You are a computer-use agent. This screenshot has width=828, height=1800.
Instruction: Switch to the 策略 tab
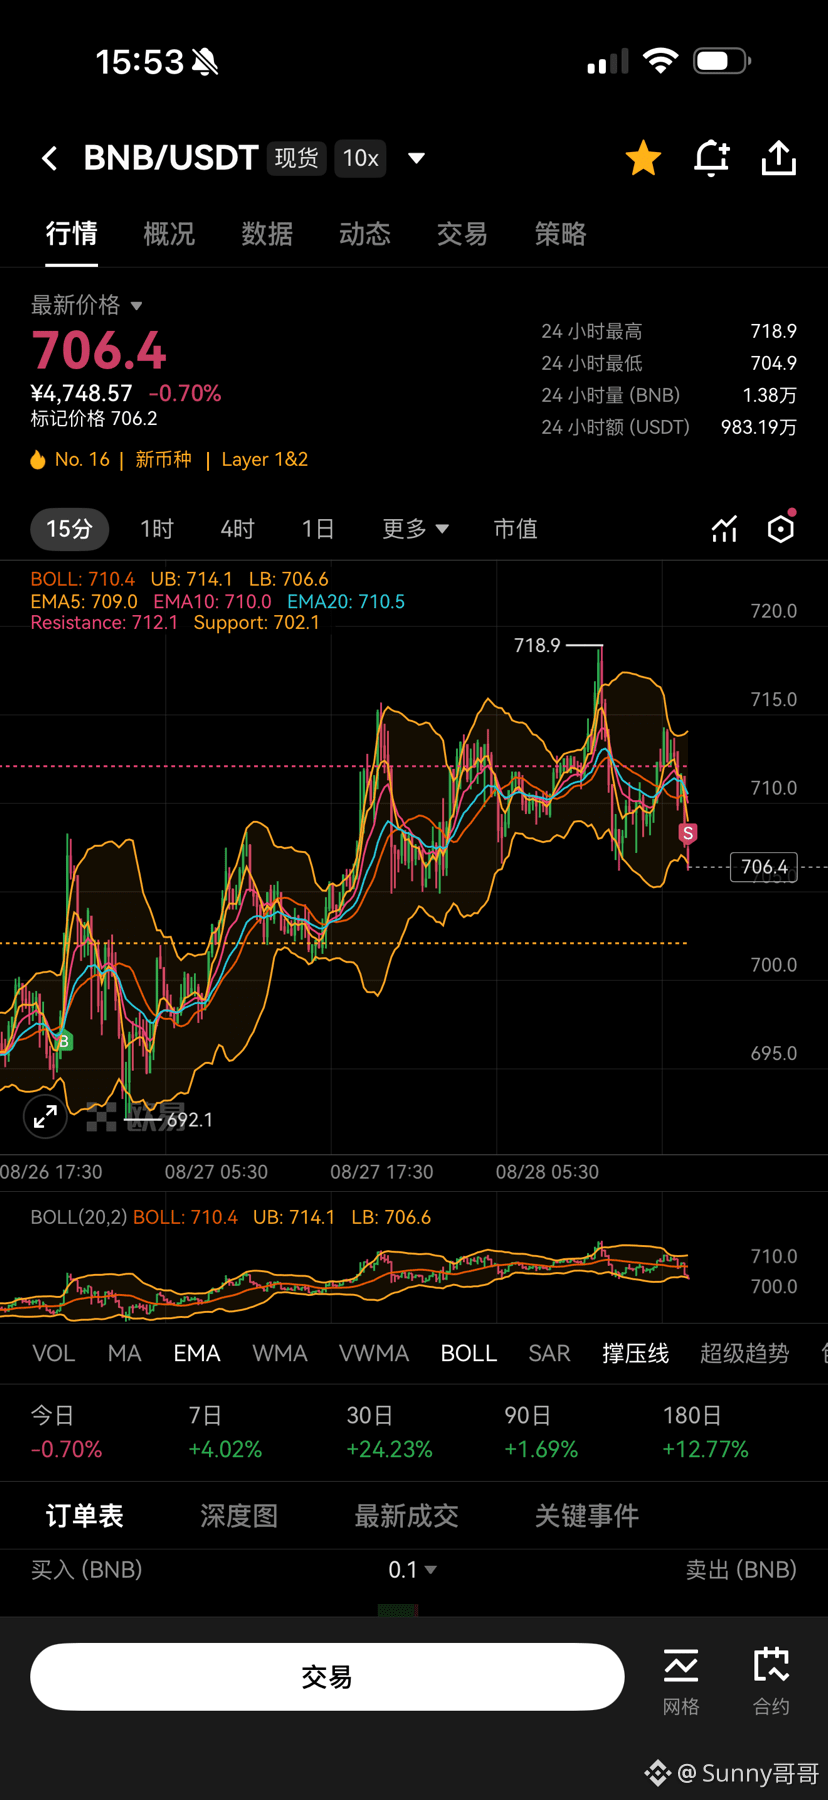pyautogui.click(x=560, y=234)
